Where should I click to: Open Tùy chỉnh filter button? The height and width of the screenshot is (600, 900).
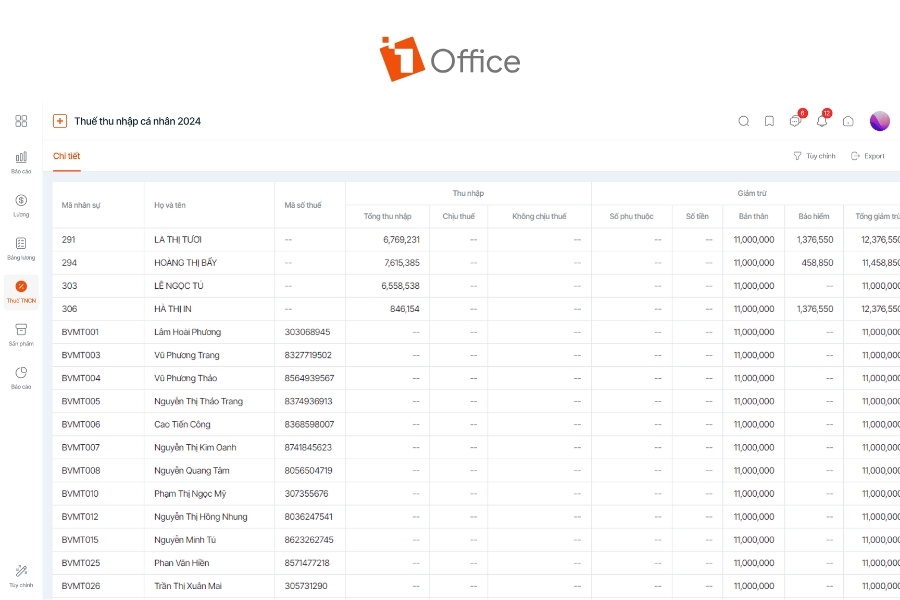pyautogui.click(x=814, y=156)
